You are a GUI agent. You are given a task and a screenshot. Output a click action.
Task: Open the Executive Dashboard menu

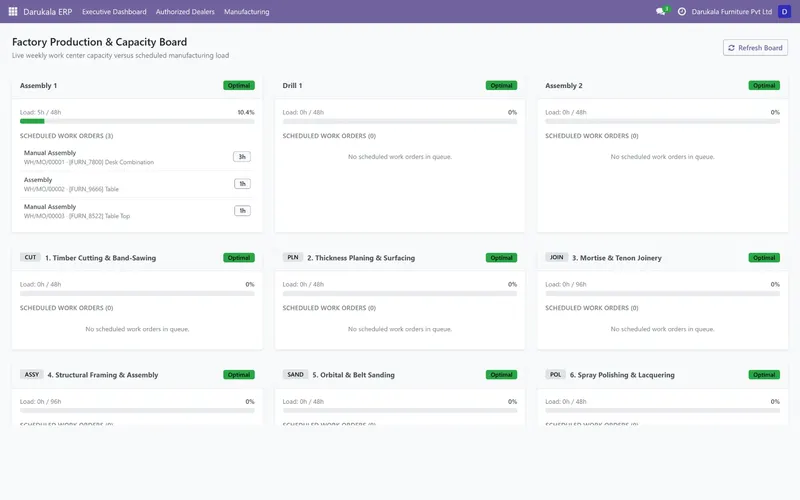coord(114,11)
